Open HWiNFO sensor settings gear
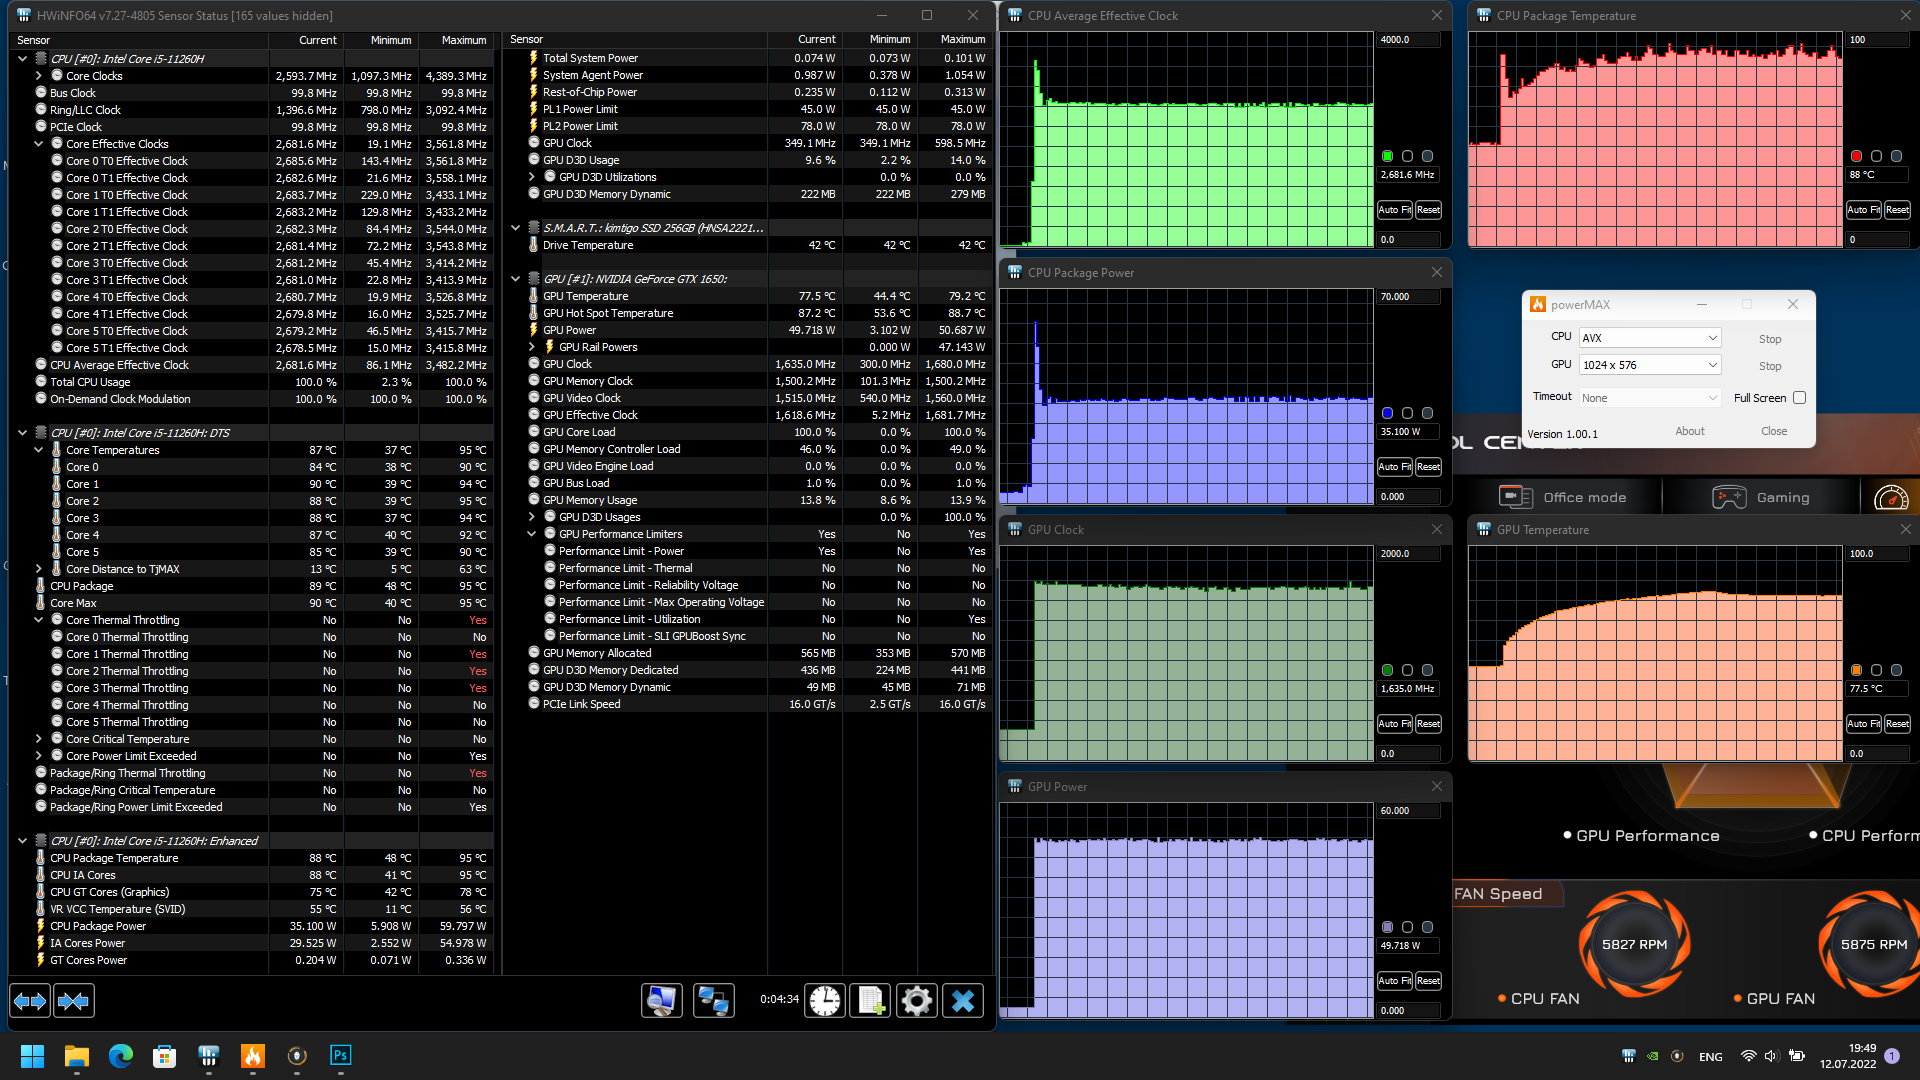The width and height of the screenshot is (1920, 1080). (x=916, y=1001)
